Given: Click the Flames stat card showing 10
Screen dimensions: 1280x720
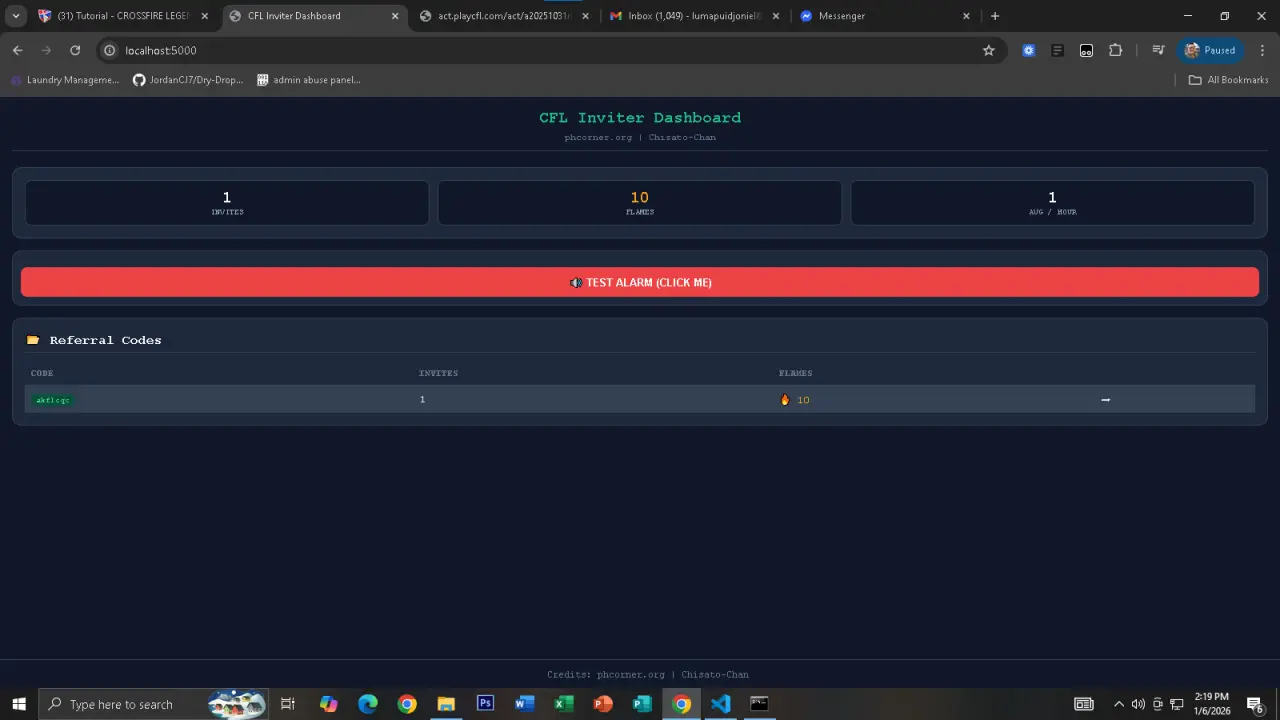Looking at the screenshot, I should tap(640, 203).
